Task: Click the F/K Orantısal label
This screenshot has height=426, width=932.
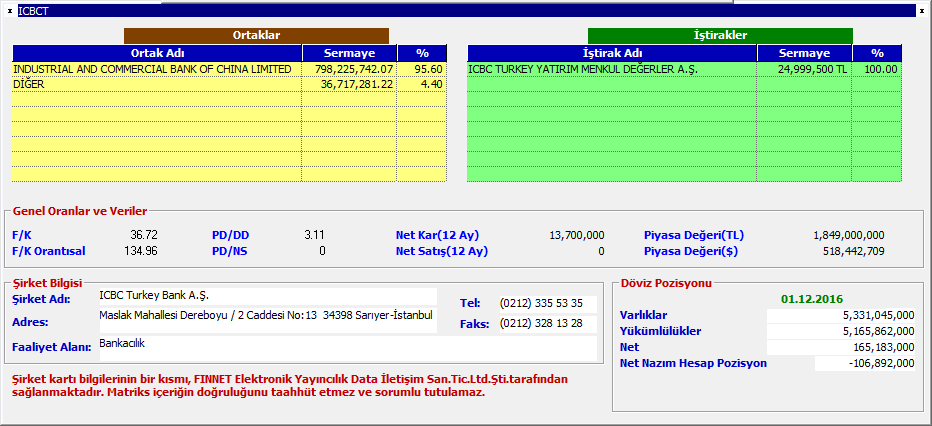Action: [49, 251]
